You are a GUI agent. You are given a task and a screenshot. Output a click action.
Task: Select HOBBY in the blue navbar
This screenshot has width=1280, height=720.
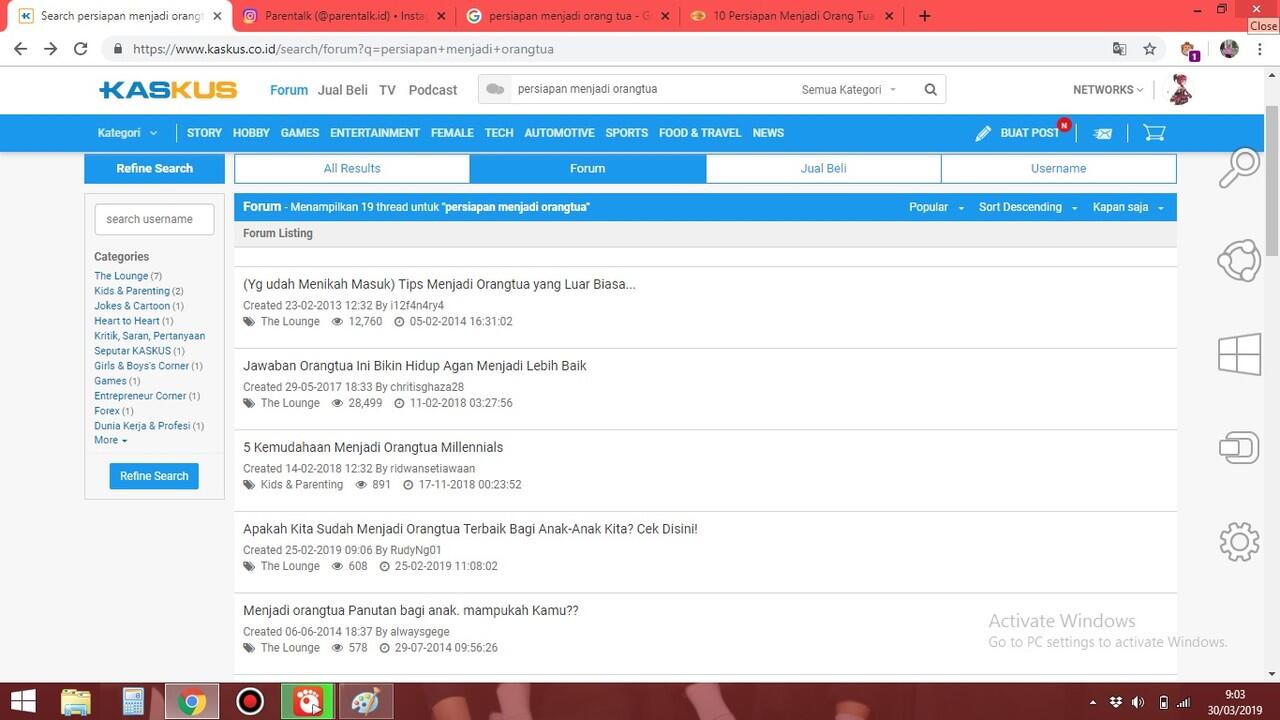(x=251, y=133)
